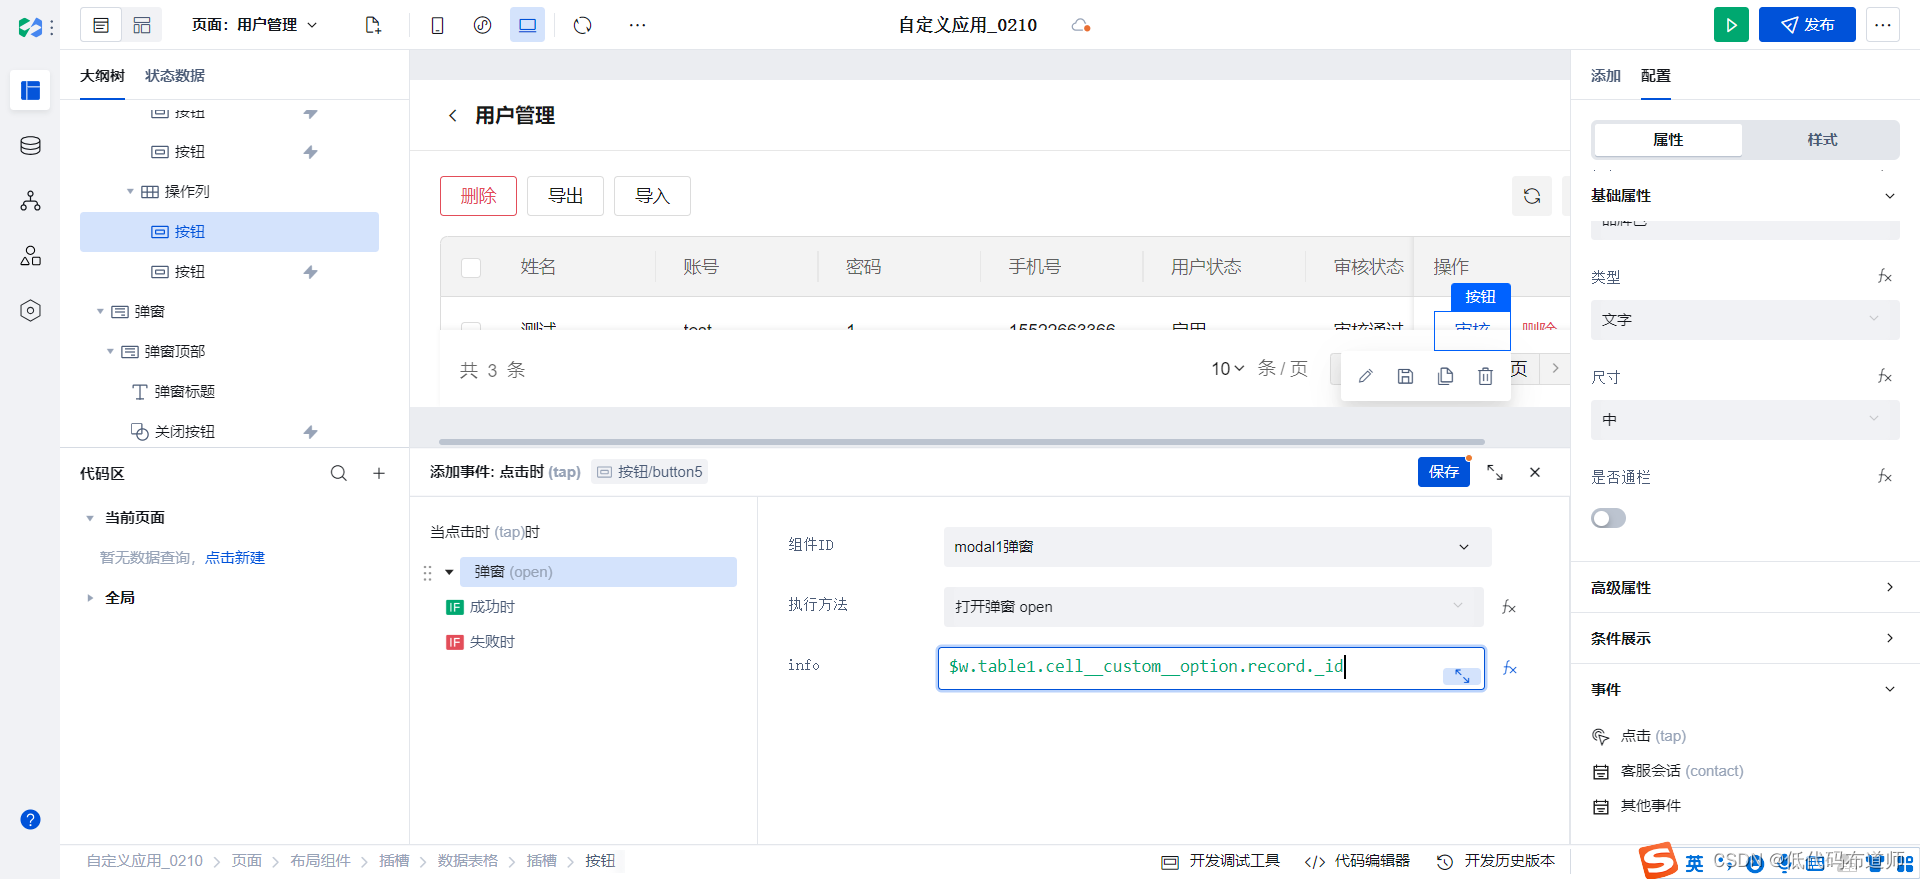Screen dimensions: 1920x879
Task: Run preview with green play button
Action: (1731, 25)
